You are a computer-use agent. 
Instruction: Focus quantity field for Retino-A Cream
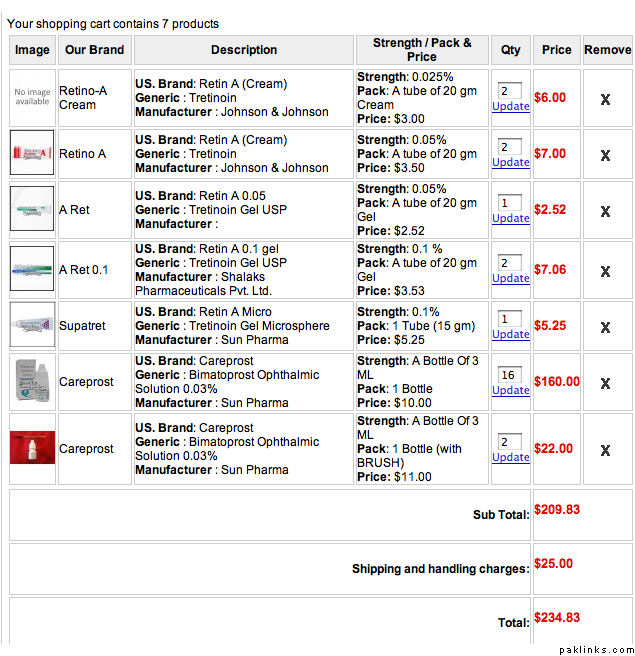510,91
